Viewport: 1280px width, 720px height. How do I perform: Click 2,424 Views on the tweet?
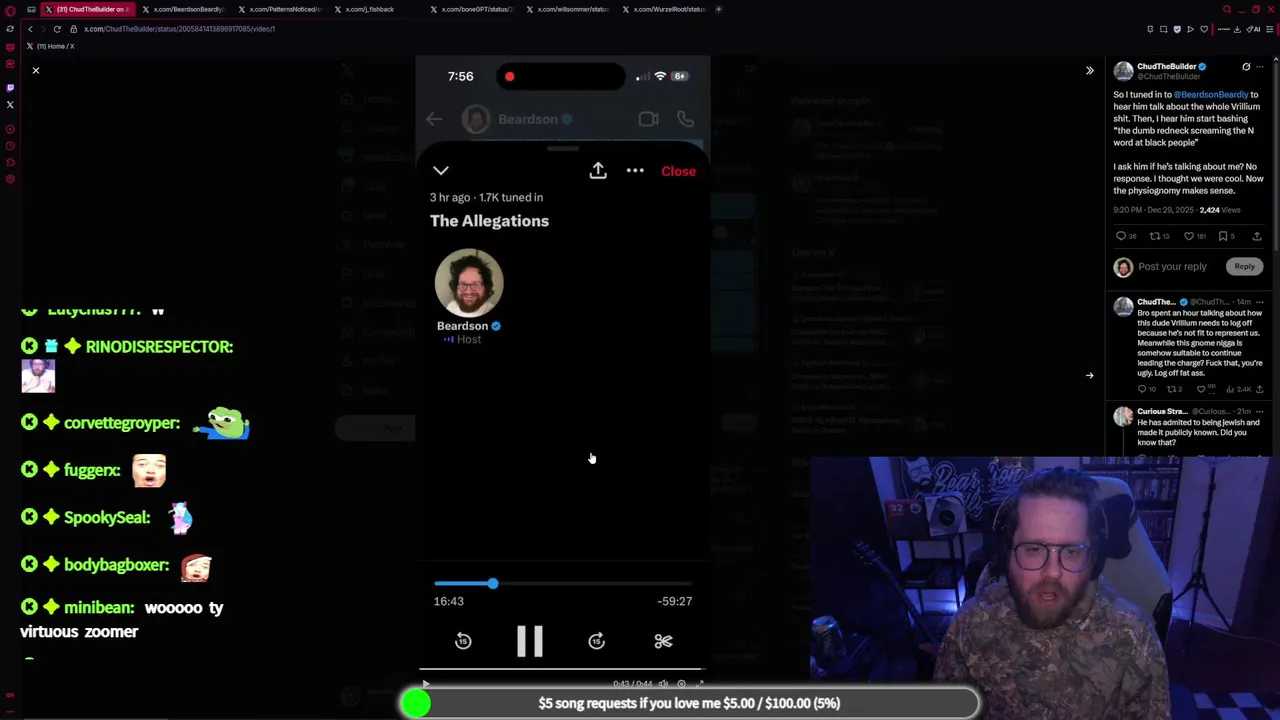pyautogui.click(x=1220, y=210)
